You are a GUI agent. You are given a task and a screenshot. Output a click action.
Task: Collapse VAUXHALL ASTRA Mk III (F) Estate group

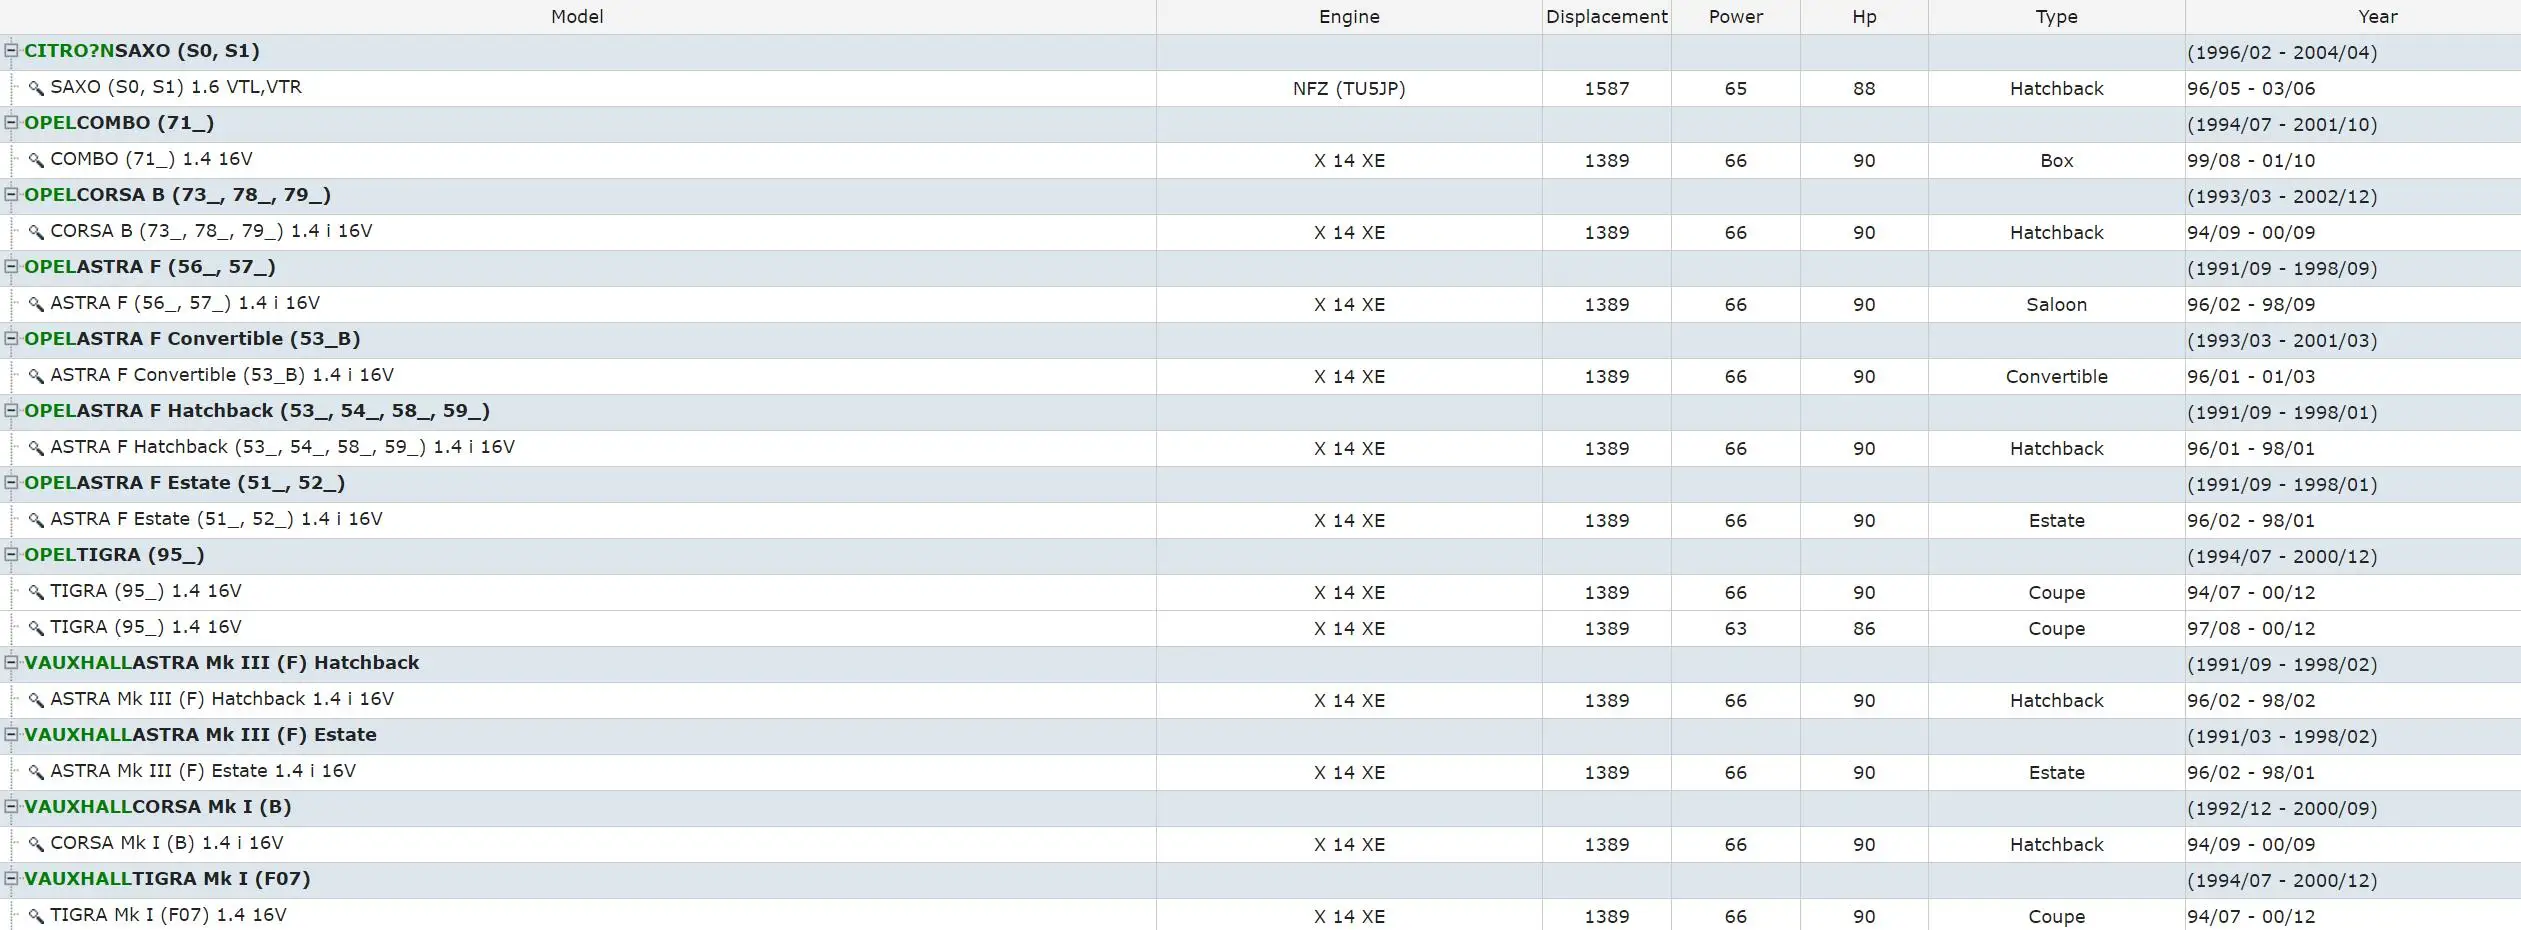tap(11, 734)
